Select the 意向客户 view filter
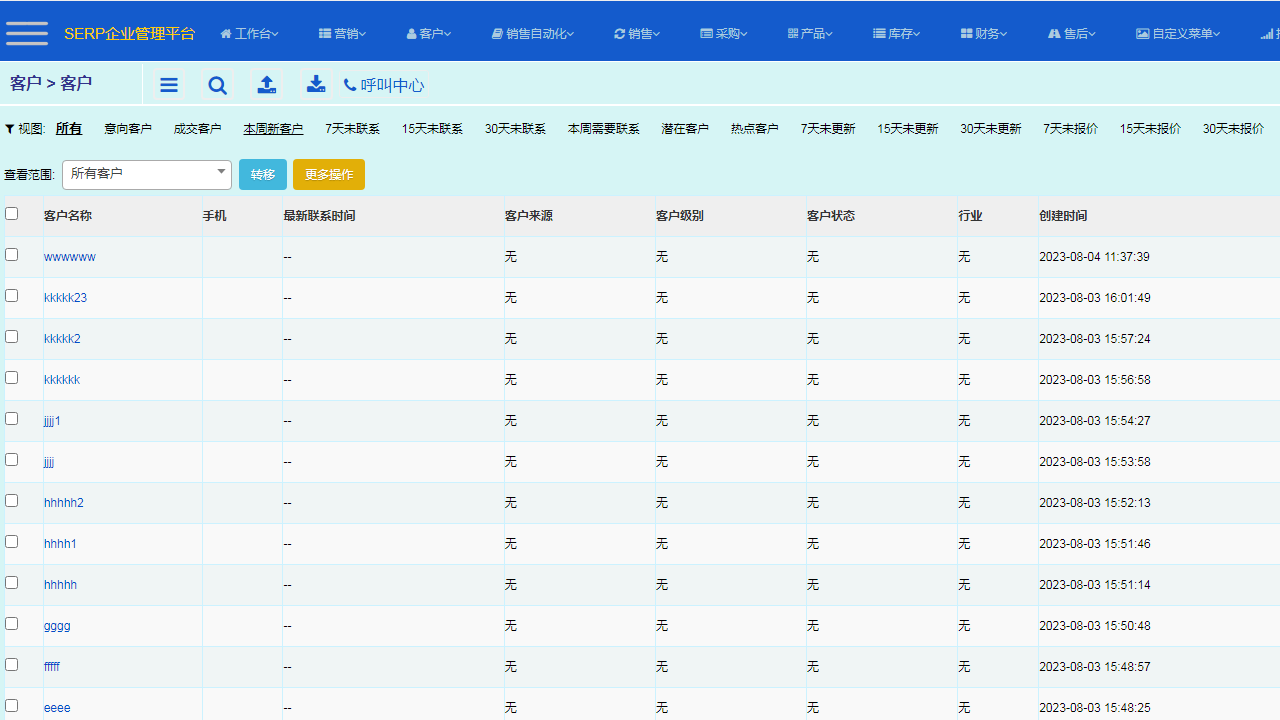This screenshot has height=720, width=1280. click(x=128, y=128)
